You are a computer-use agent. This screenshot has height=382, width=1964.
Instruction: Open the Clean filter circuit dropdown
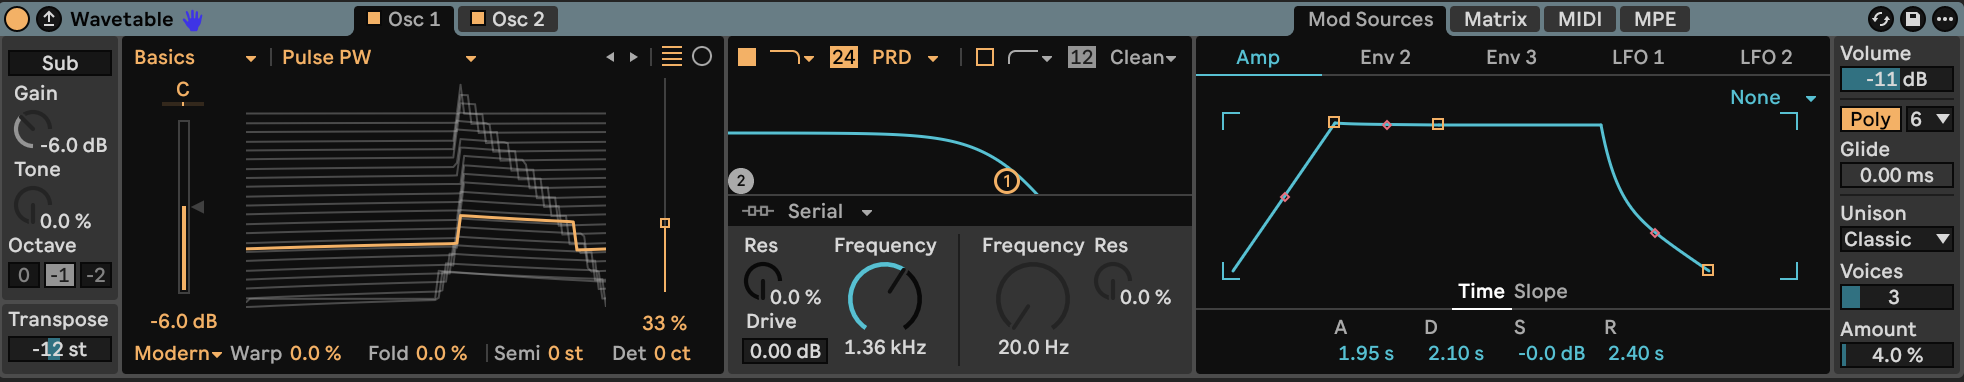click(1143, 57)
